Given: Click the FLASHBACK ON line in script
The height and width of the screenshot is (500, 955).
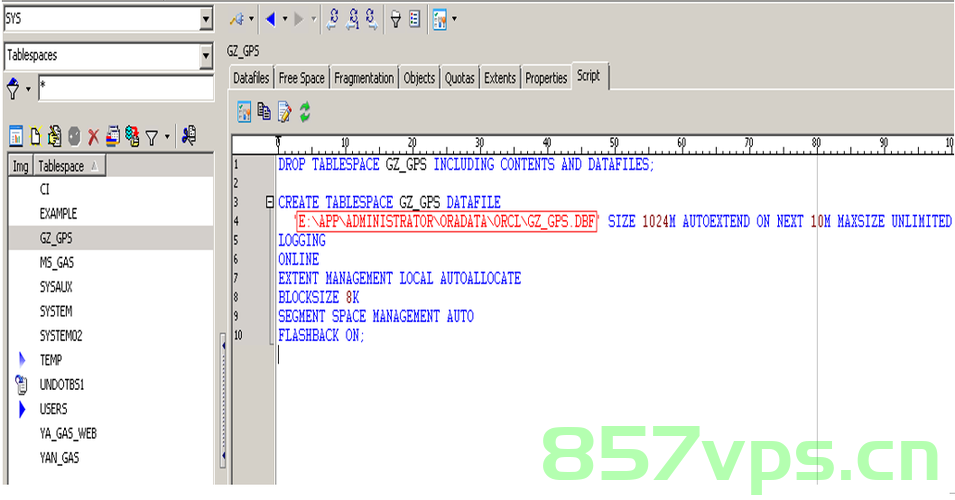Looking at the screenshot, I should 321,335.
